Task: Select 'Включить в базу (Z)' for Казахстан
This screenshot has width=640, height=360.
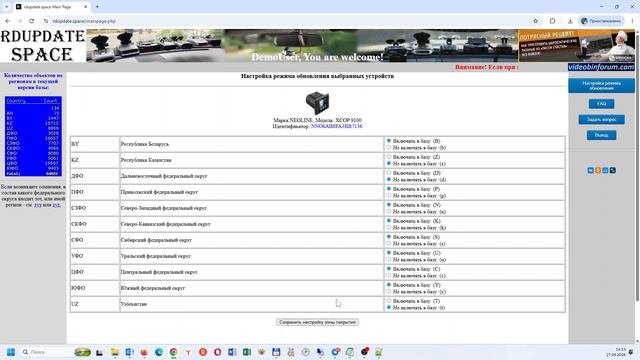Action: click(x=389, y=157)
